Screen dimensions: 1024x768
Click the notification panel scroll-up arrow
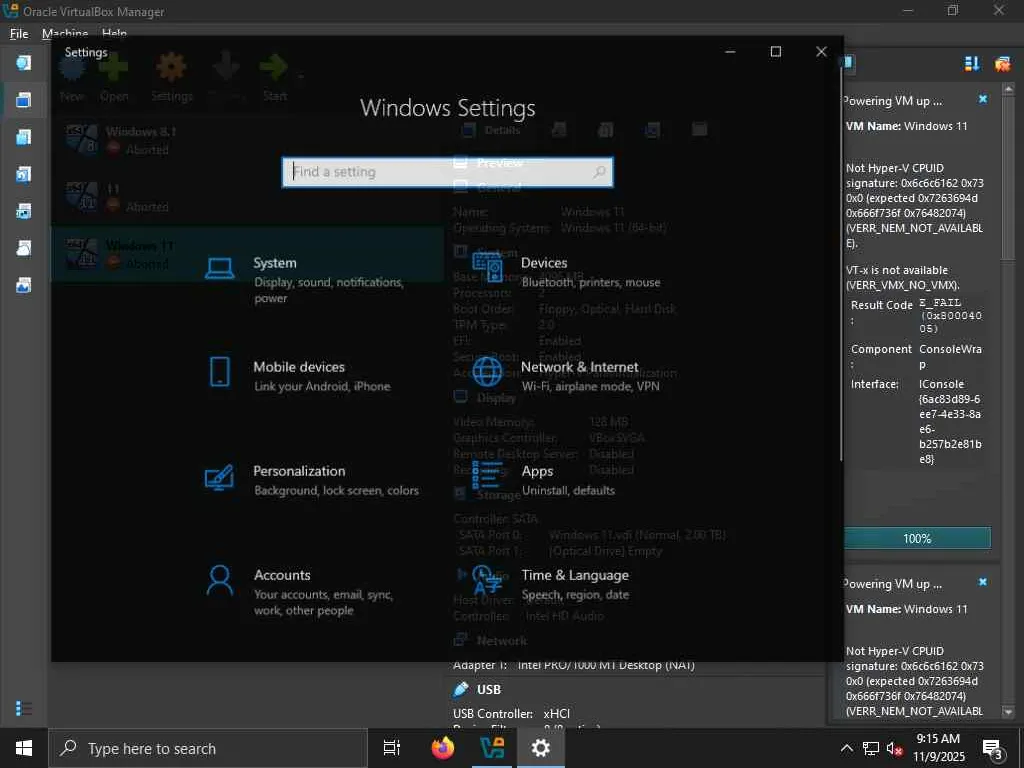[x=1008, y=89]
